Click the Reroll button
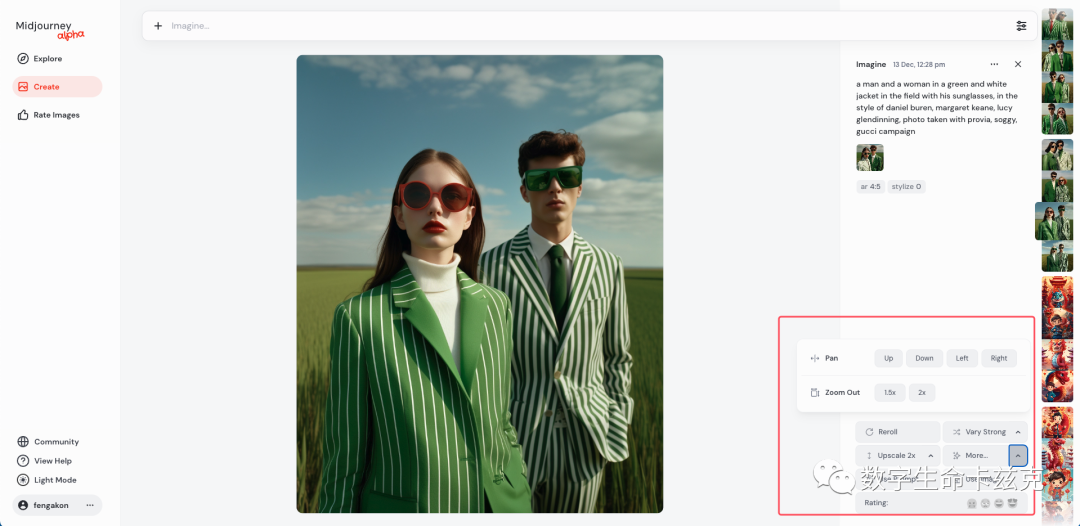1080x526 pixels. [x=897, y=432]
